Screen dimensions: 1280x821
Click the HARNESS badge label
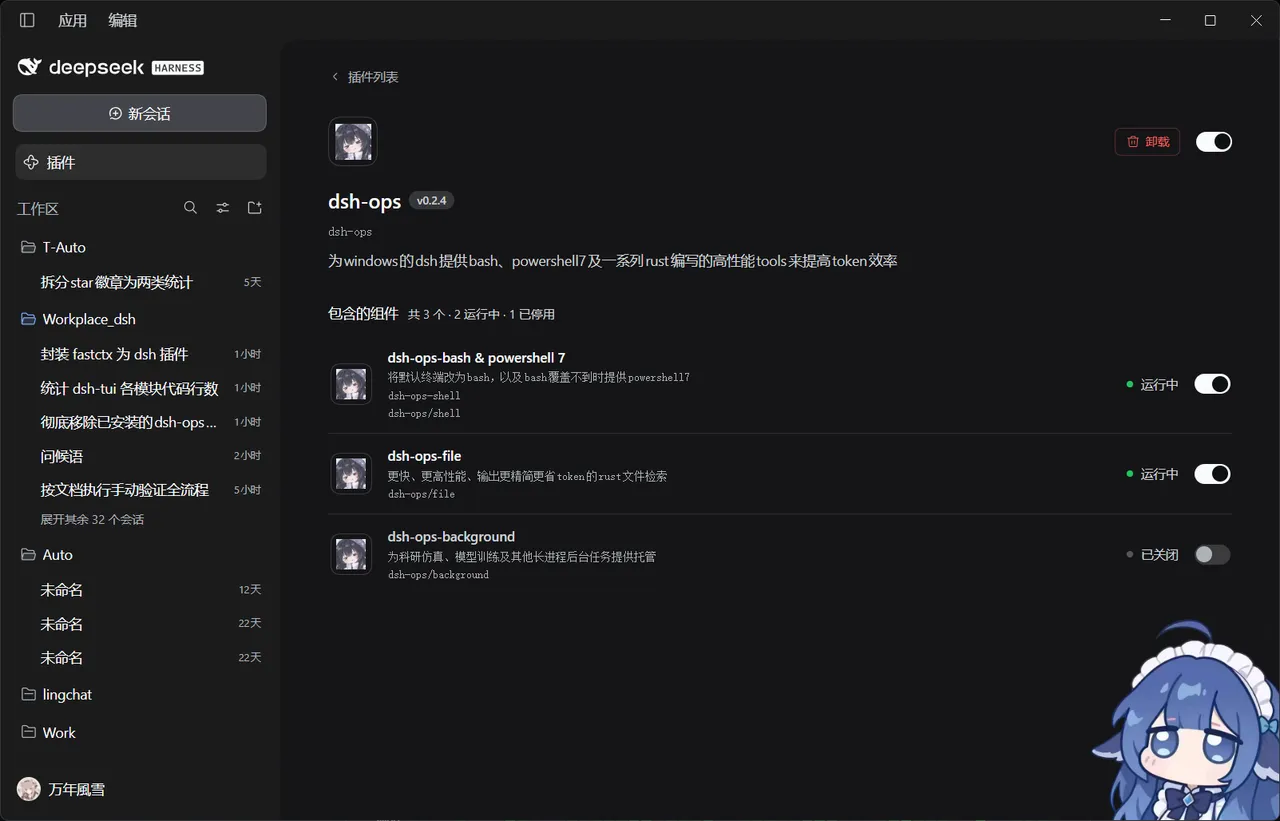(x=178, y=68)
